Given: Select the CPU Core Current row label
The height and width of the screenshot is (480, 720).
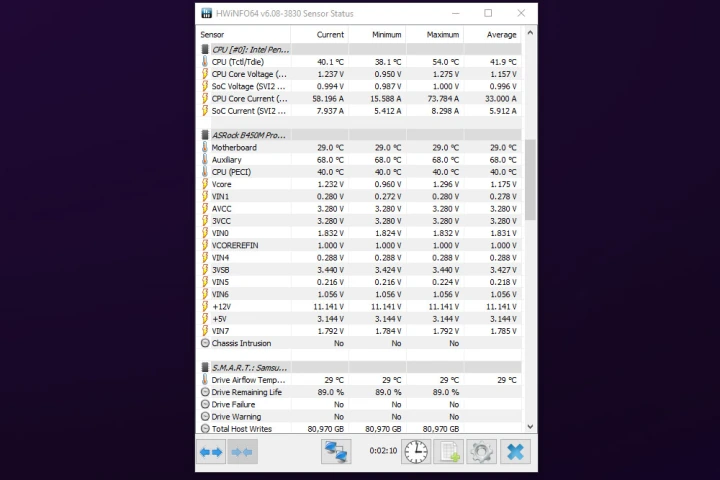Looking at the screenshot, I should (x=249, y=99).
